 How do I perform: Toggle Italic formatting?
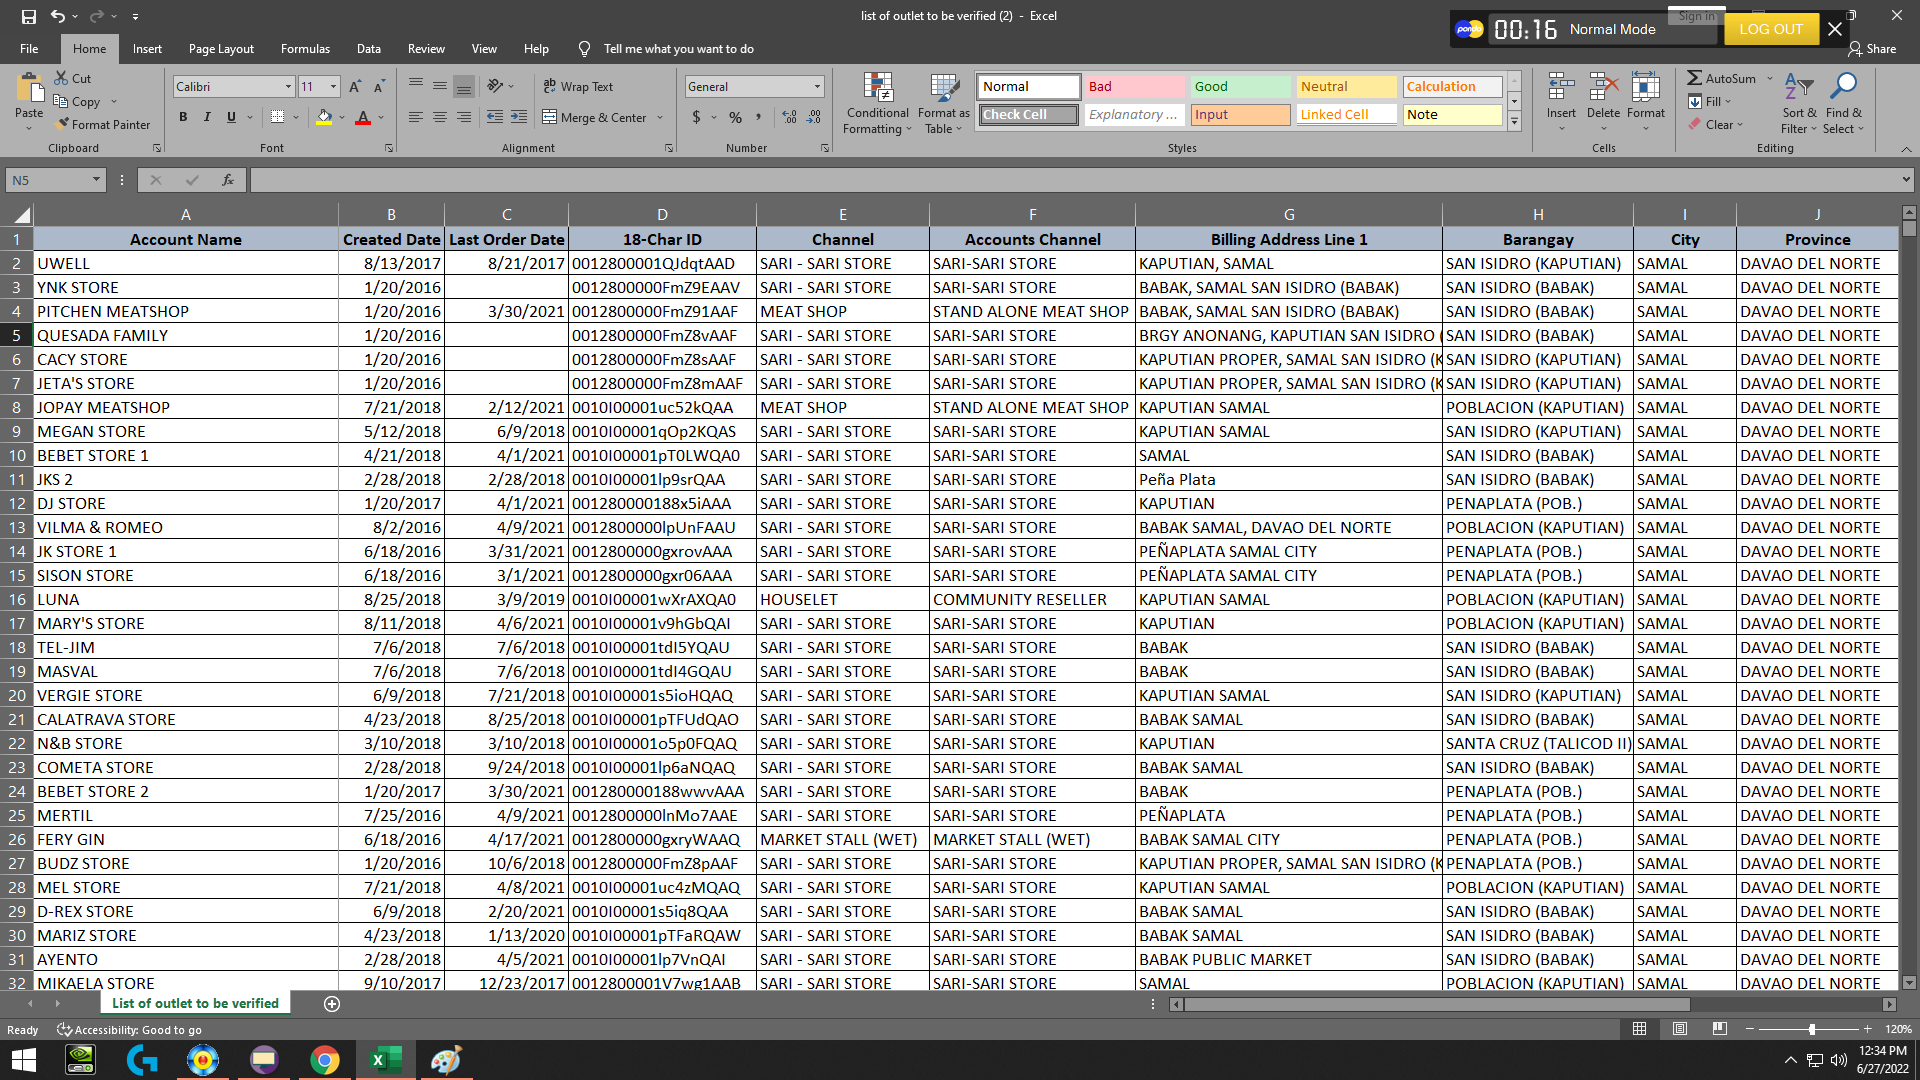tap(207, 117)
